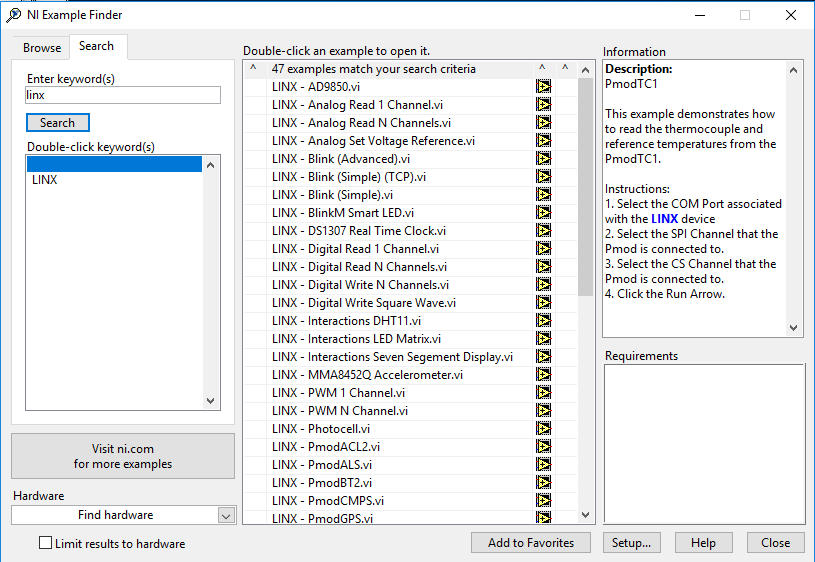815x562 pixels.
Task: Switch to the Browse tab
Action: pos(42,47)
